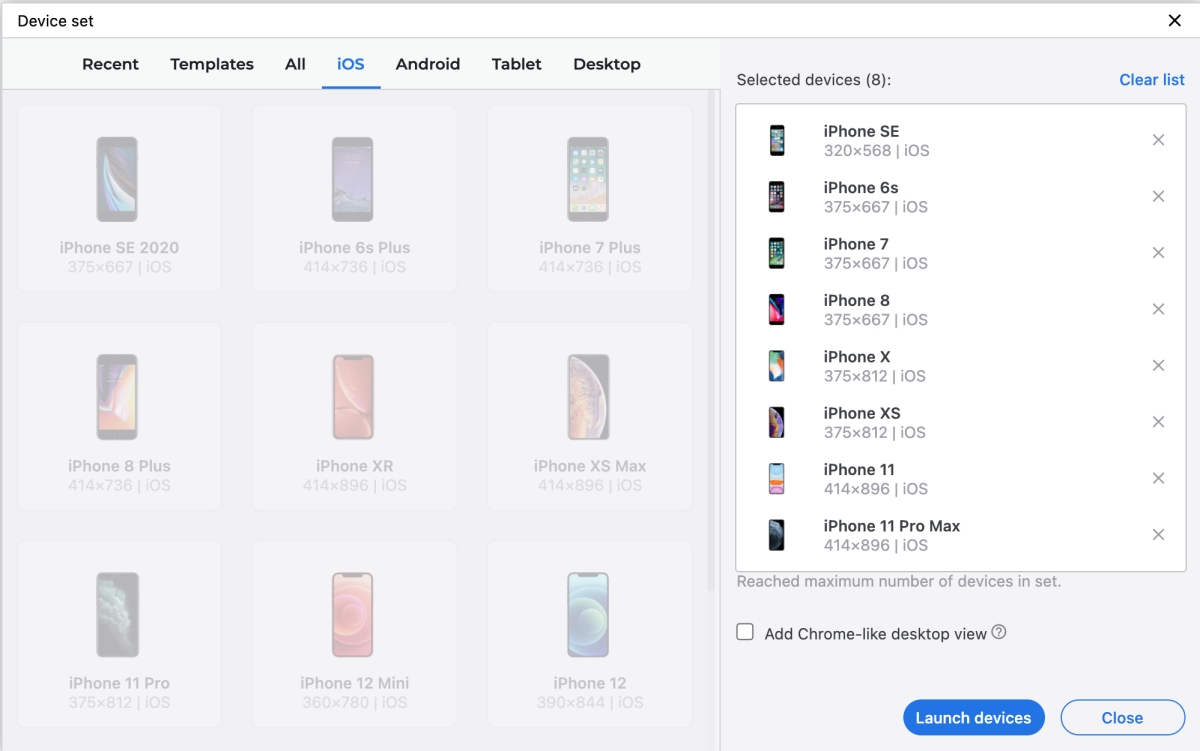Select the iPhone 7 Plus device card
The height and width of the screenshot is (751, 1200).
[589, 198]
